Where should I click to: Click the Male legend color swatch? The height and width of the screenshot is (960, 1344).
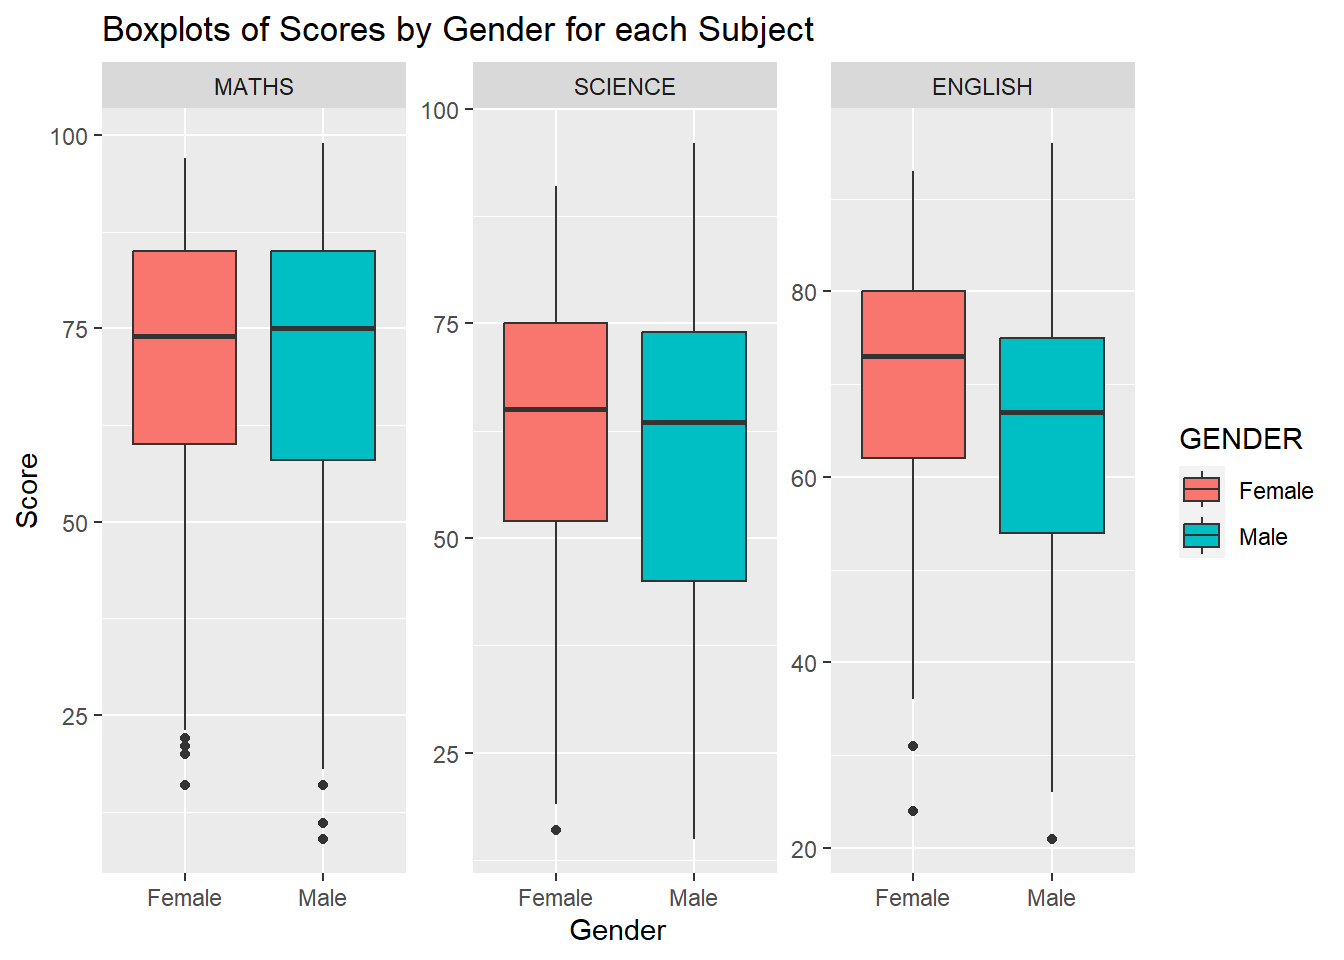(x=1201, y=536)
